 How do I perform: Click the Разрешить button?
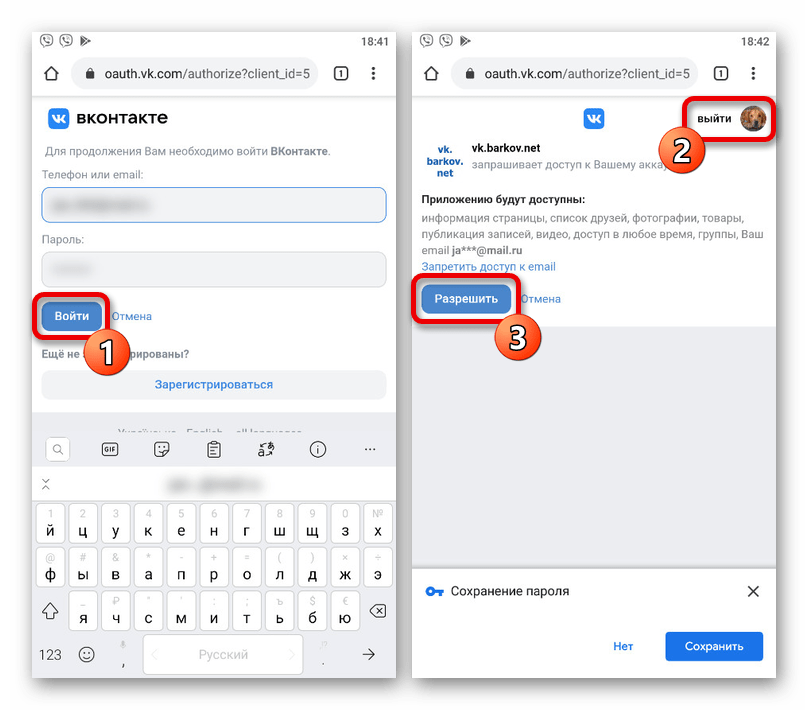click(x=466, y=299)
